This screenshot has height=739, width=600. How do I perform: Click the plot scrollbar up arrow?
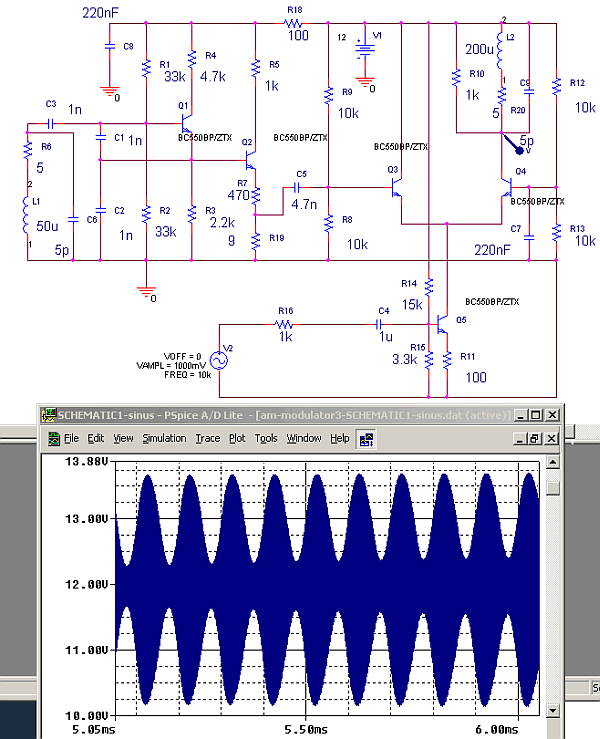tap(553, 461)
